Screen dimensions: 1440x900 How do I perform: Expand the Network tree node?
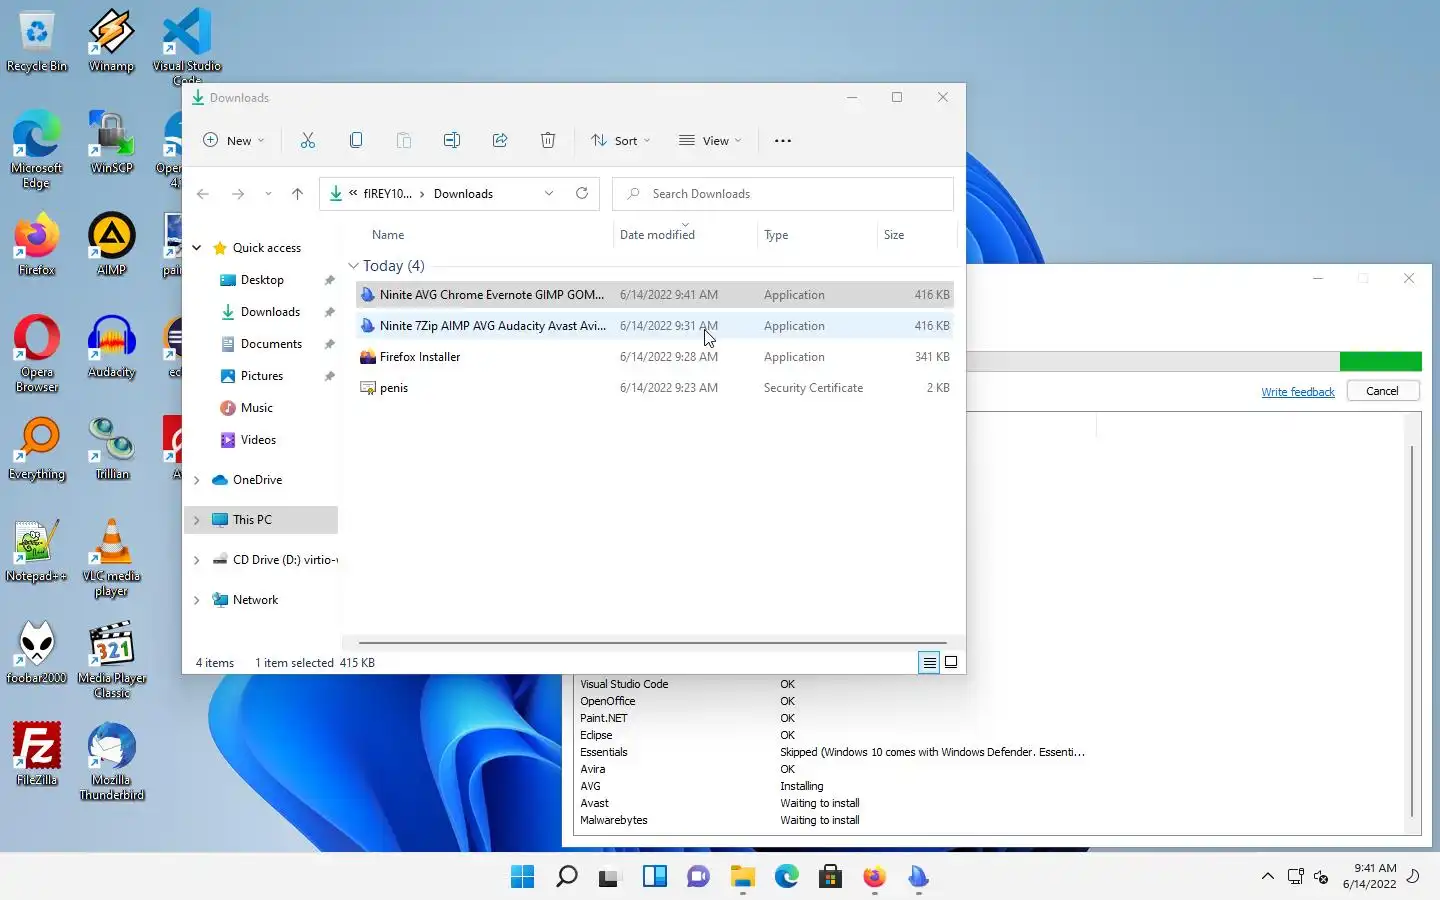pos(197,600)
